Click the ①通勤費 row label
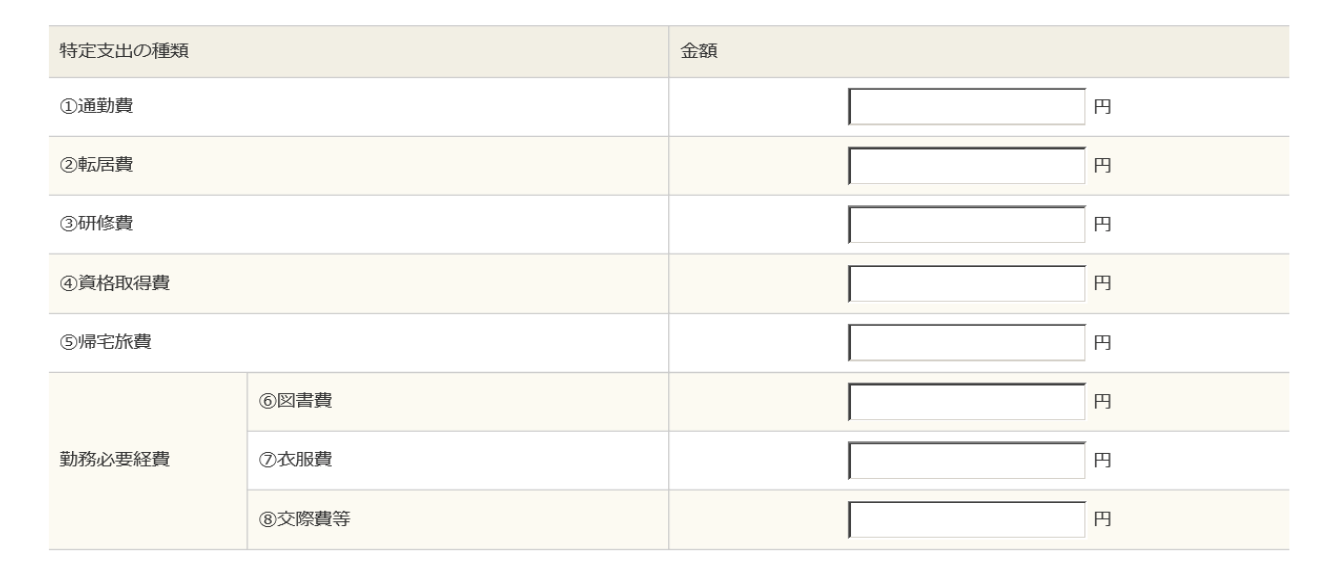This screenshot has width=1338, height=582. click(x=95, y=107)
